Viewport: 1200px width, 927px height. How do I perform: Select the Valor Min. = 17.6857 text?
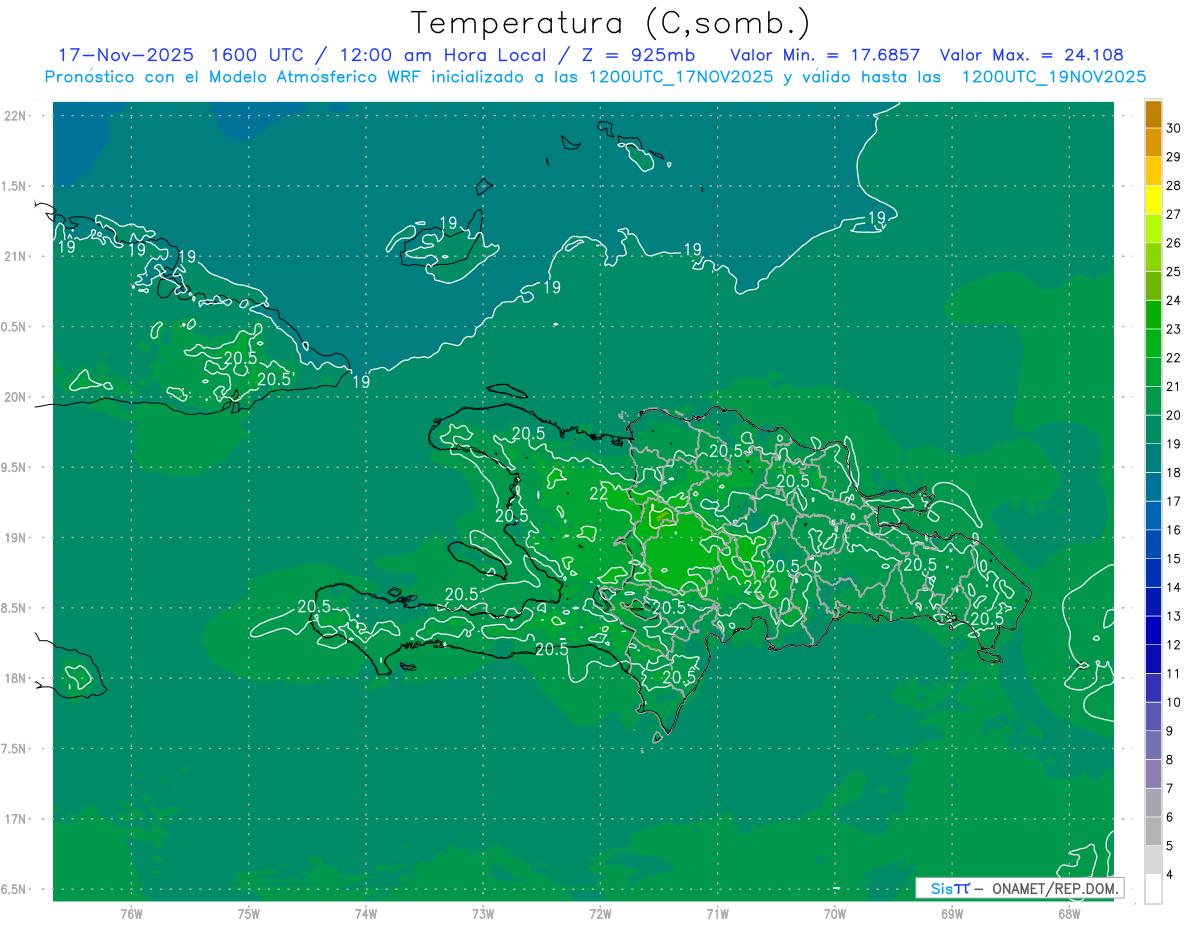click(x=825, y=55)
